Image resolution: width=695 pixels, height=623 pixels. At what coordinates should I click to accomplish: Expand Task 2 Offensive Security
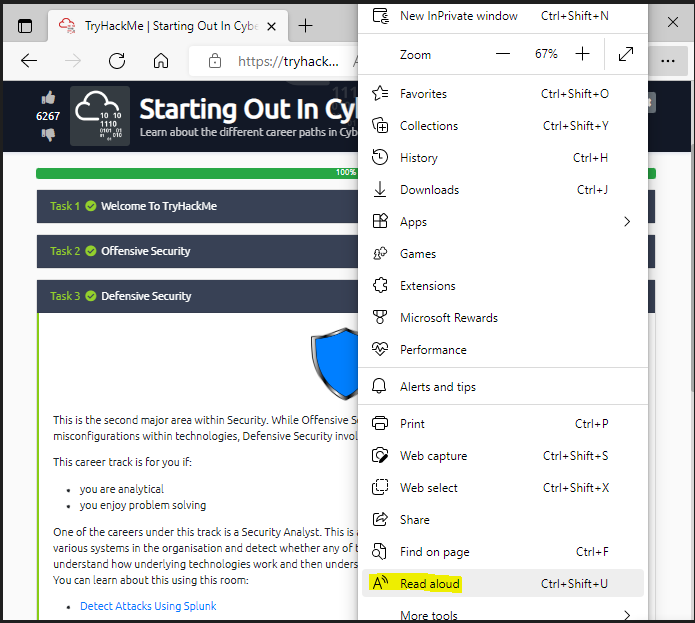pos(197,251)
